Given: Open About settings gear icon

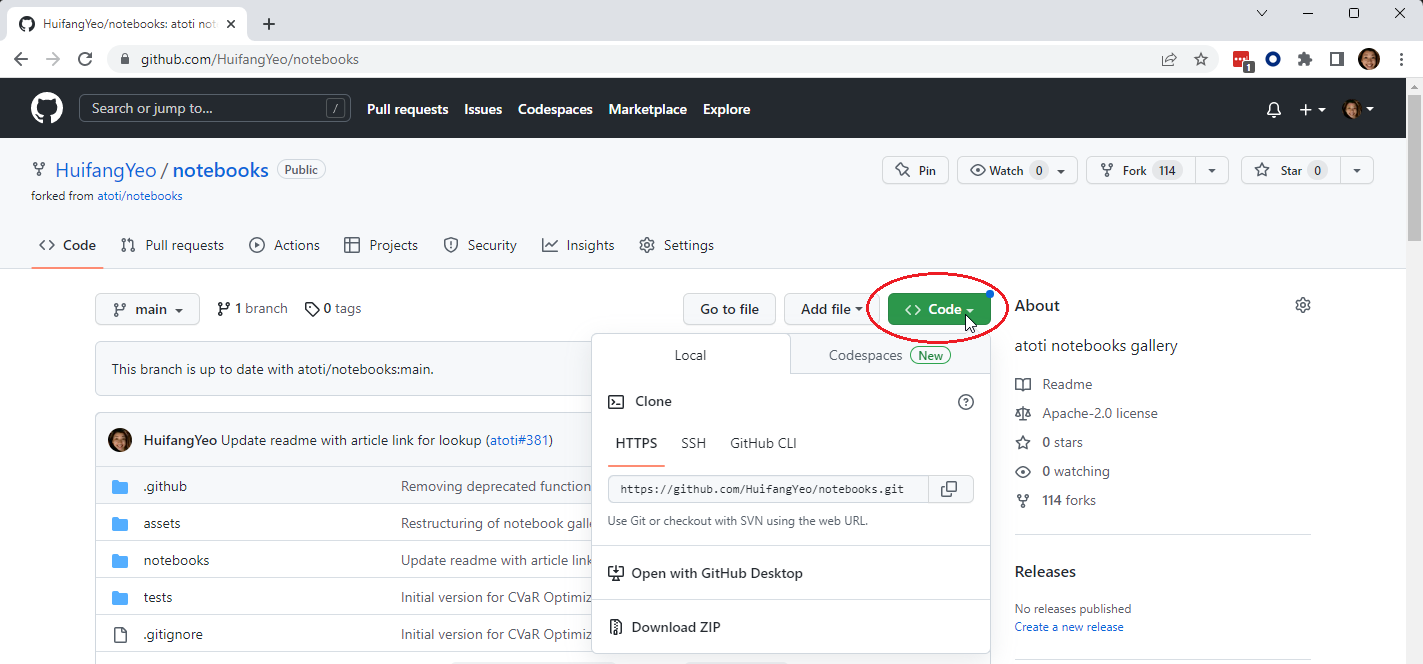Looking at the screenshot, I should point(1303,305).
